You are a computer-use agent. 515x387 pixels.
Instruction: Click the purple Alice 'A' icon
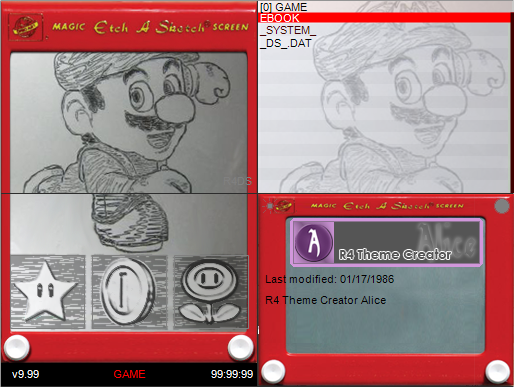(313, 242)
